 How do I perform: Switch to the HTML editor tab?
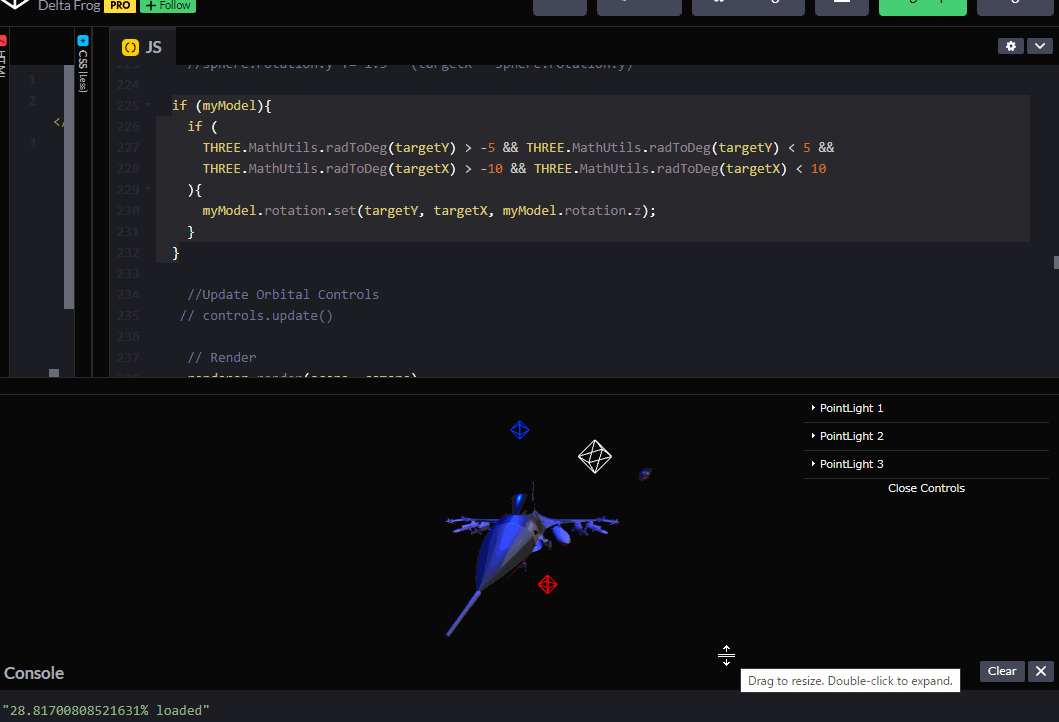click(3, 57)
